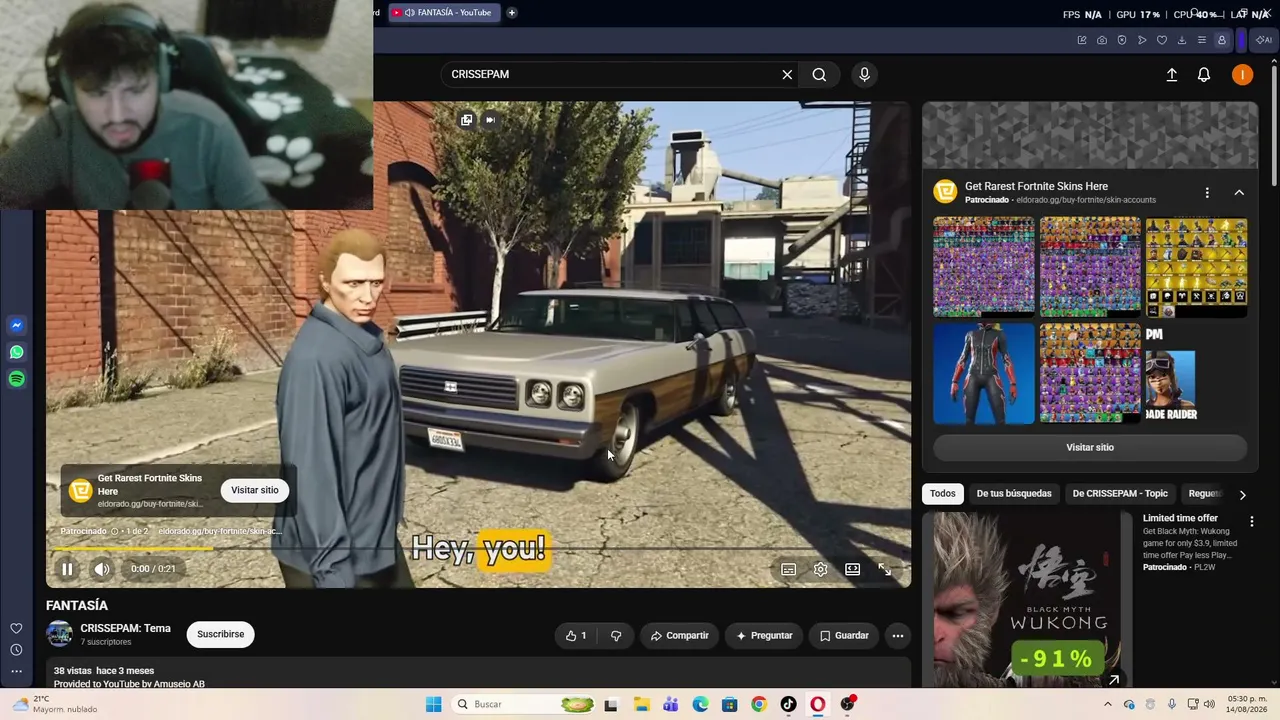Open history clock in the Opera sidebar

(16, 650)
